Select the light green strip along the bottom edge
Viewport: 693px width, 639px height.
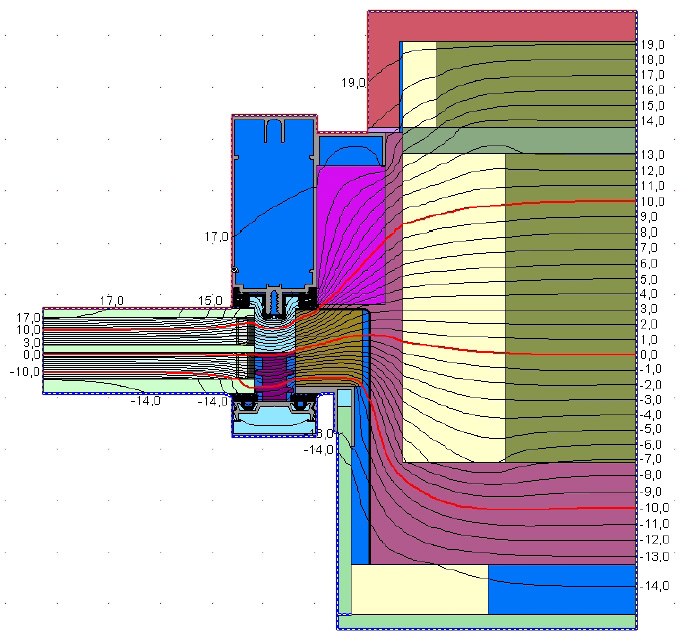tap(490, 621)
